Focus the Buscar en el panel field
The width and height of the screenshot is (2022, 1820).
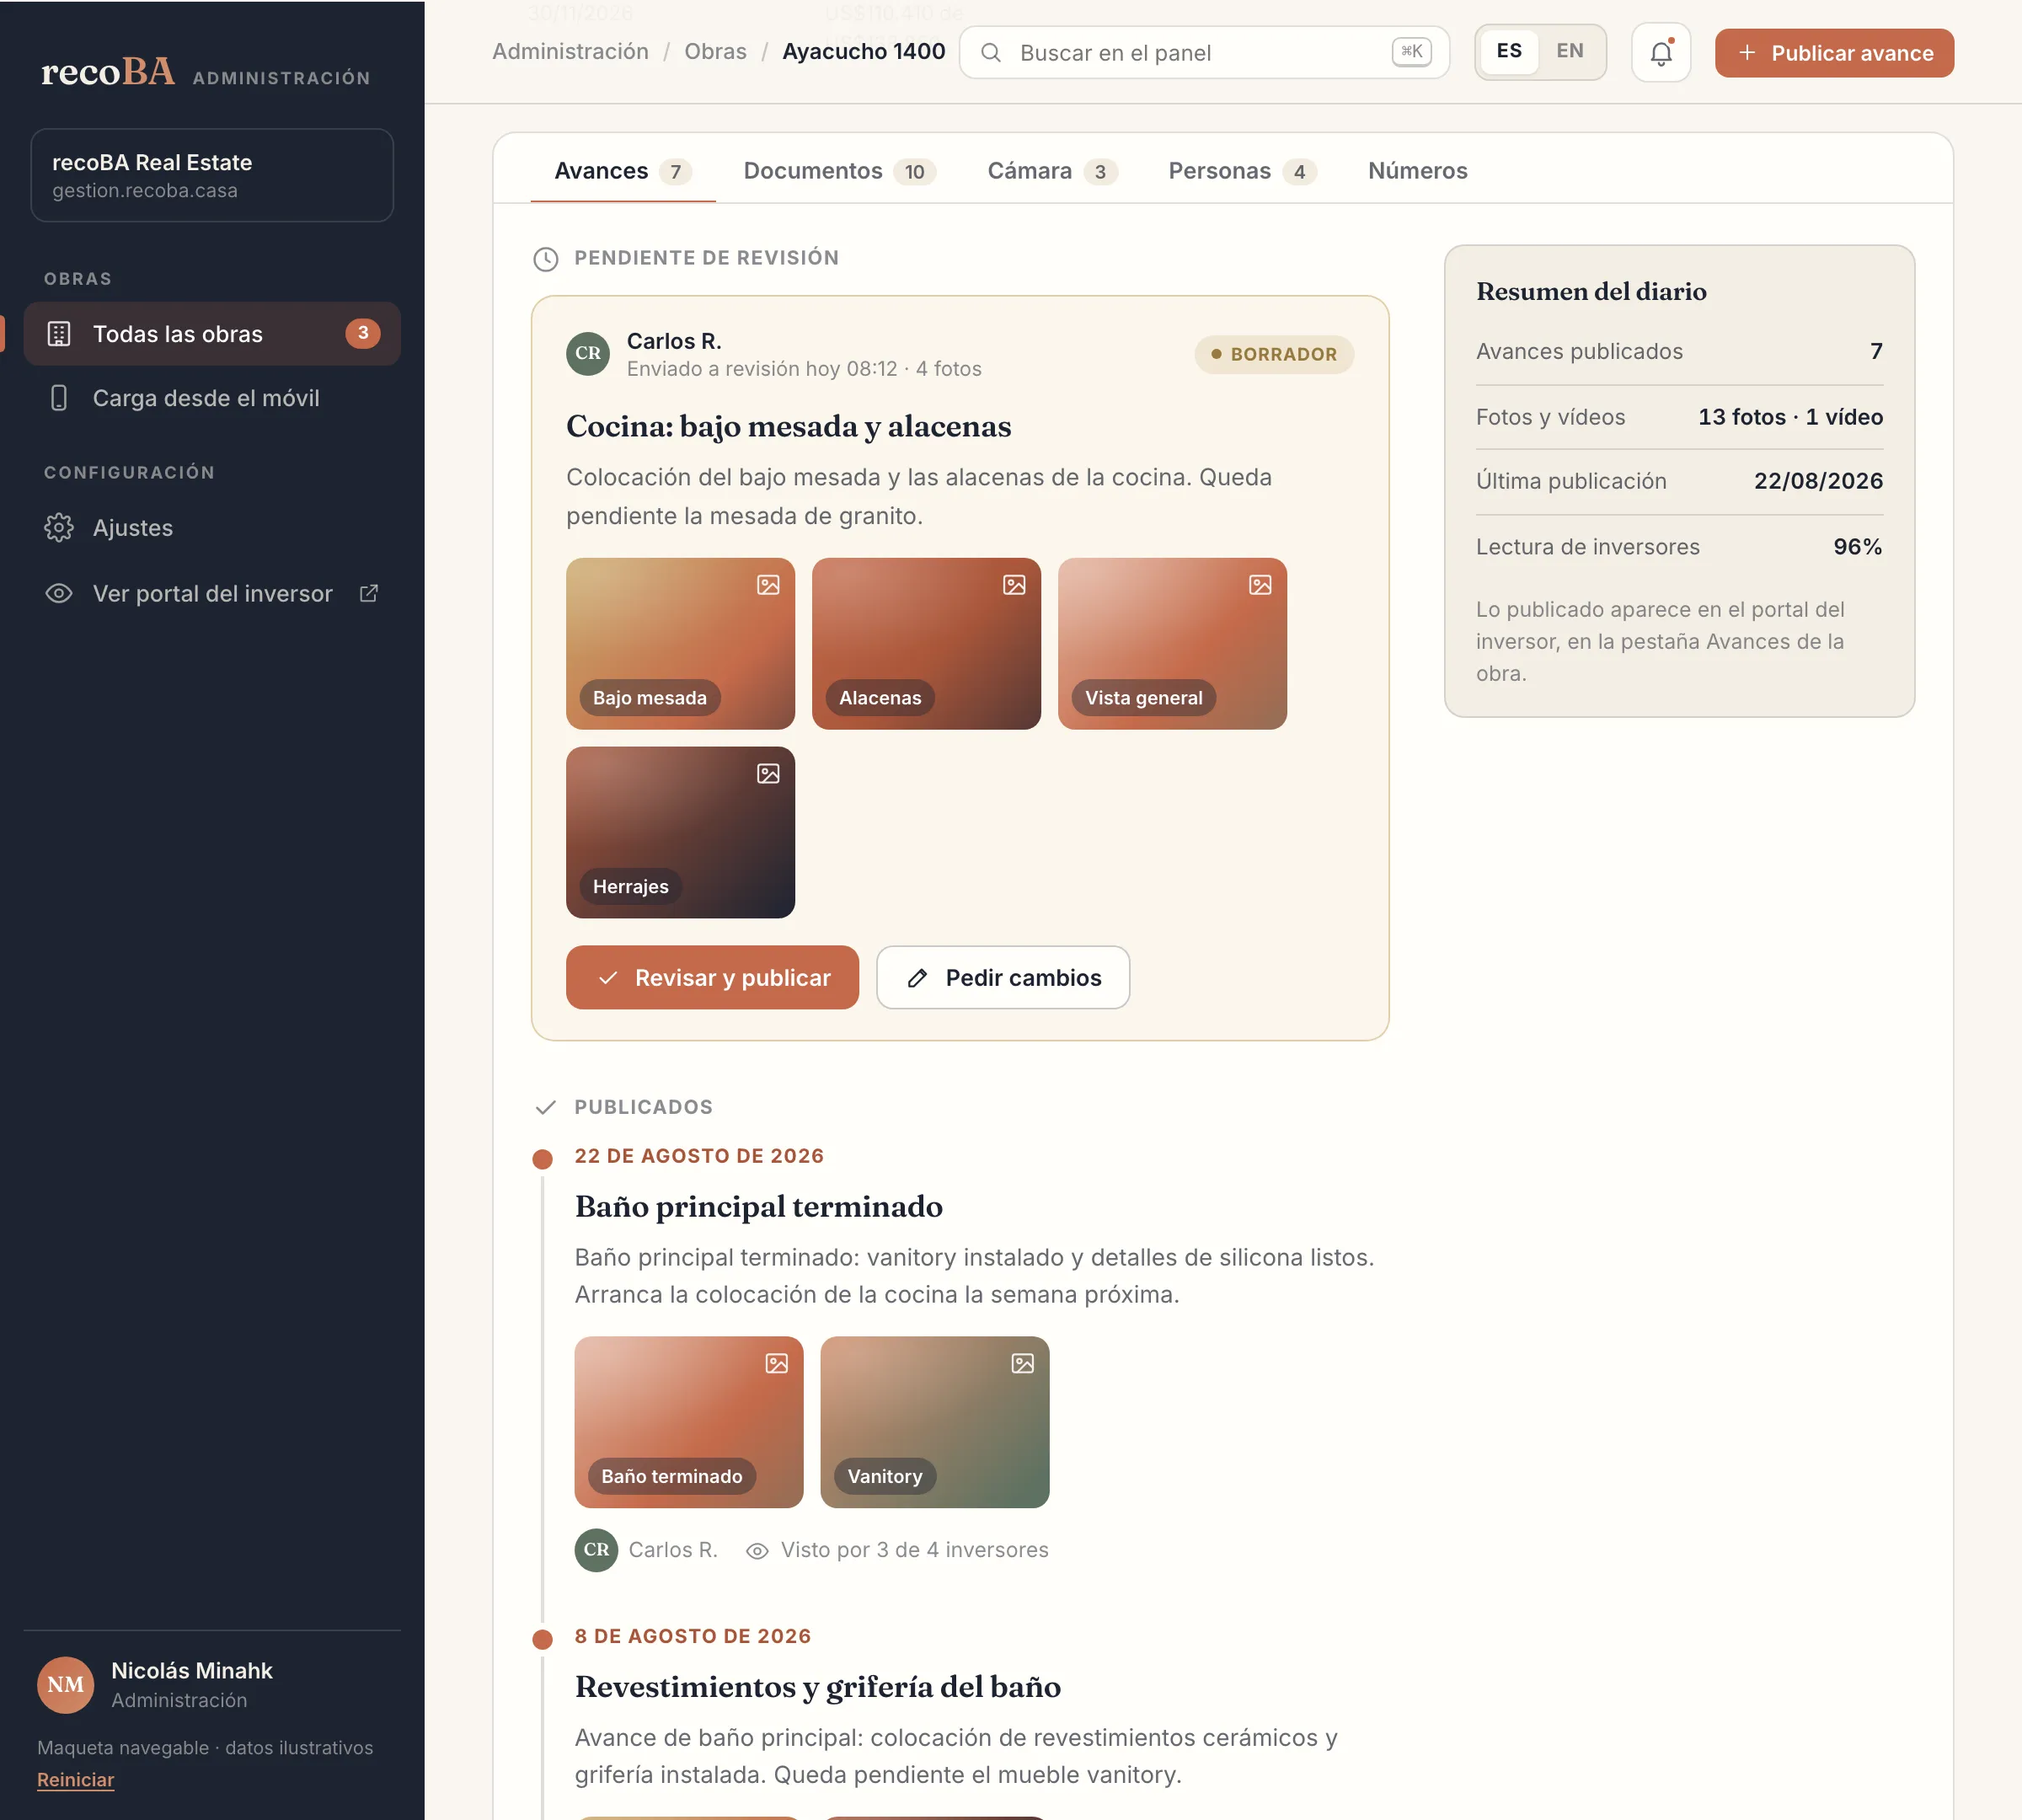tap(1204, 53)
